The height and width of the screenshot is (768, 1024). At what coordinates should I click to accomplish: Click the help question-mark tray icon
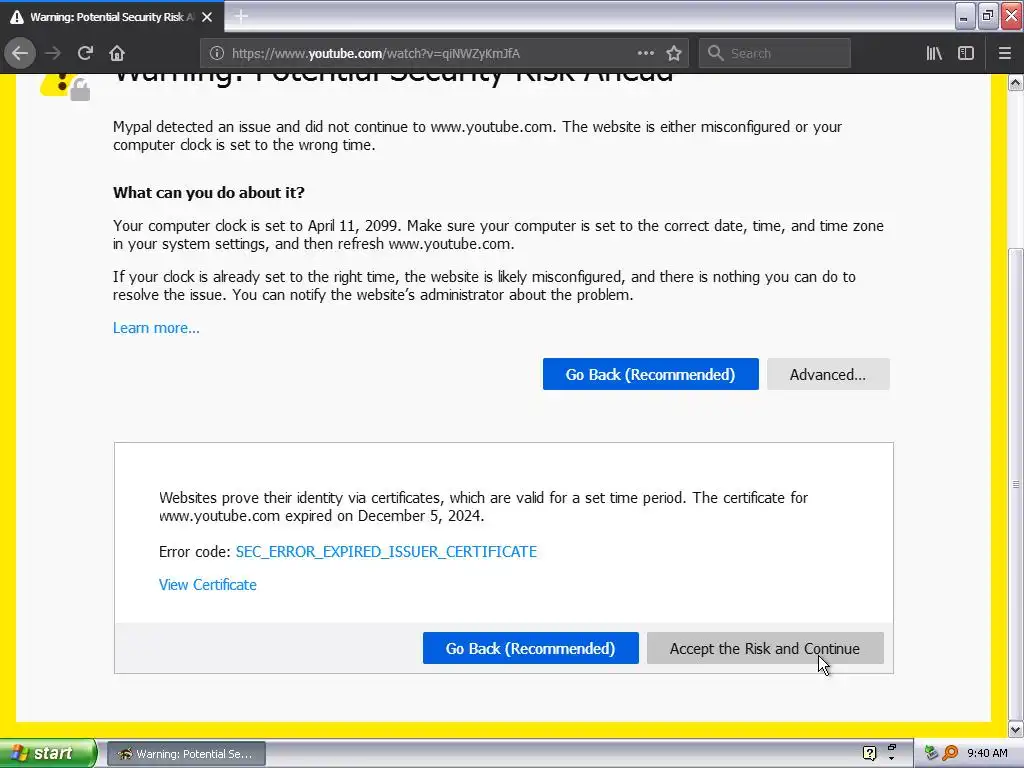click(869, 753)
